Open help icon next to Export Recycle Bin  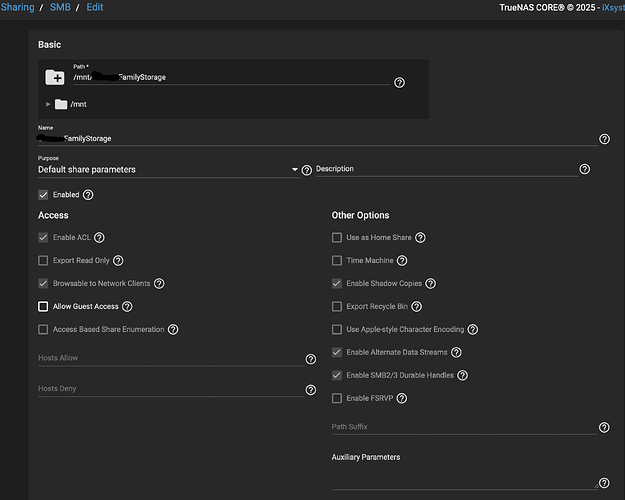pyautogui.click(x=417, y=307)
